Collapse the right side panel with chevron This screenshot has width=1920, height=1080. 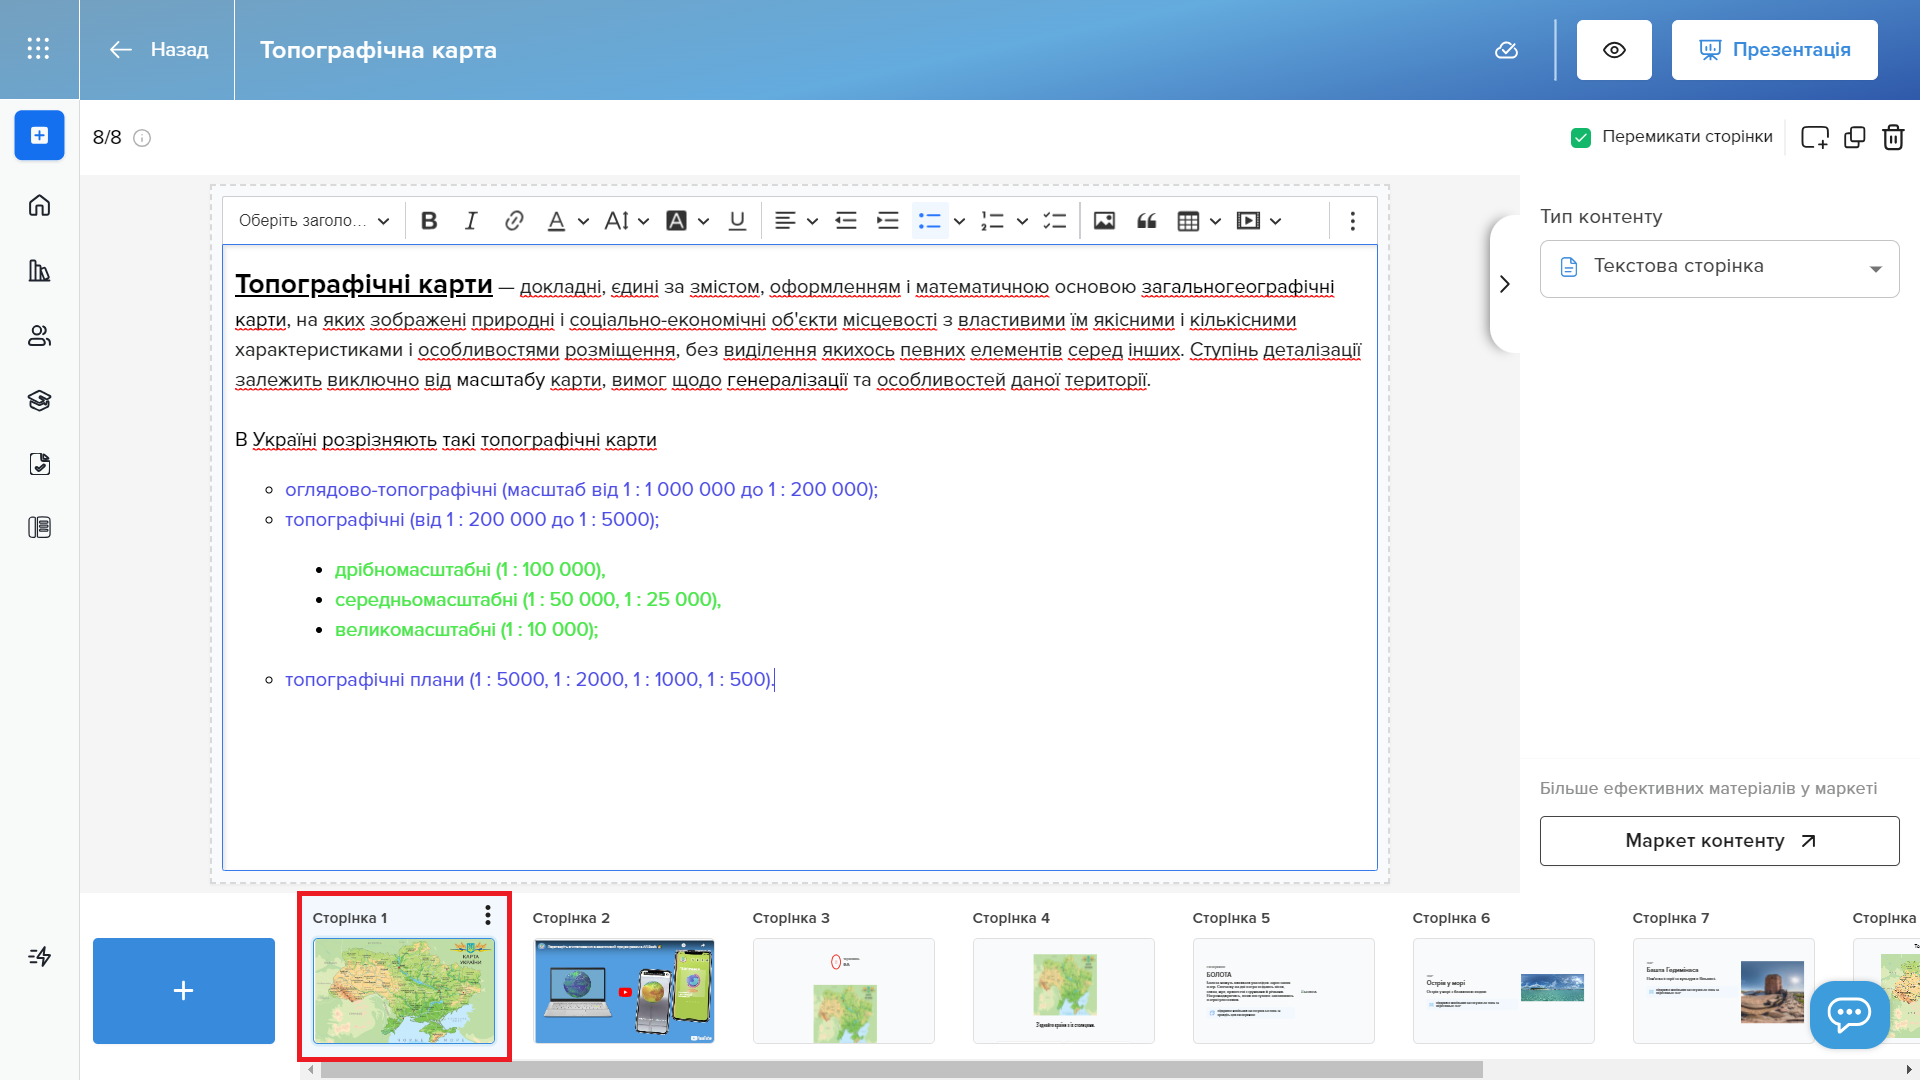(1505, 284)
